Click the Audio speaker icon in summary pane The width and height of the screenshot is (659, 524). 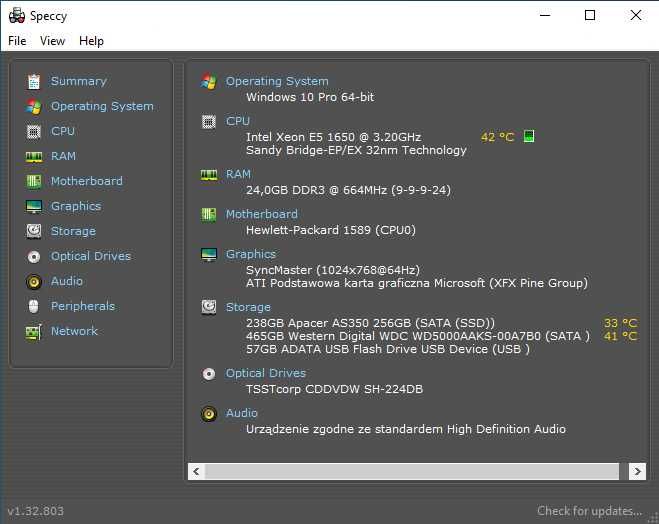(208, 414)
